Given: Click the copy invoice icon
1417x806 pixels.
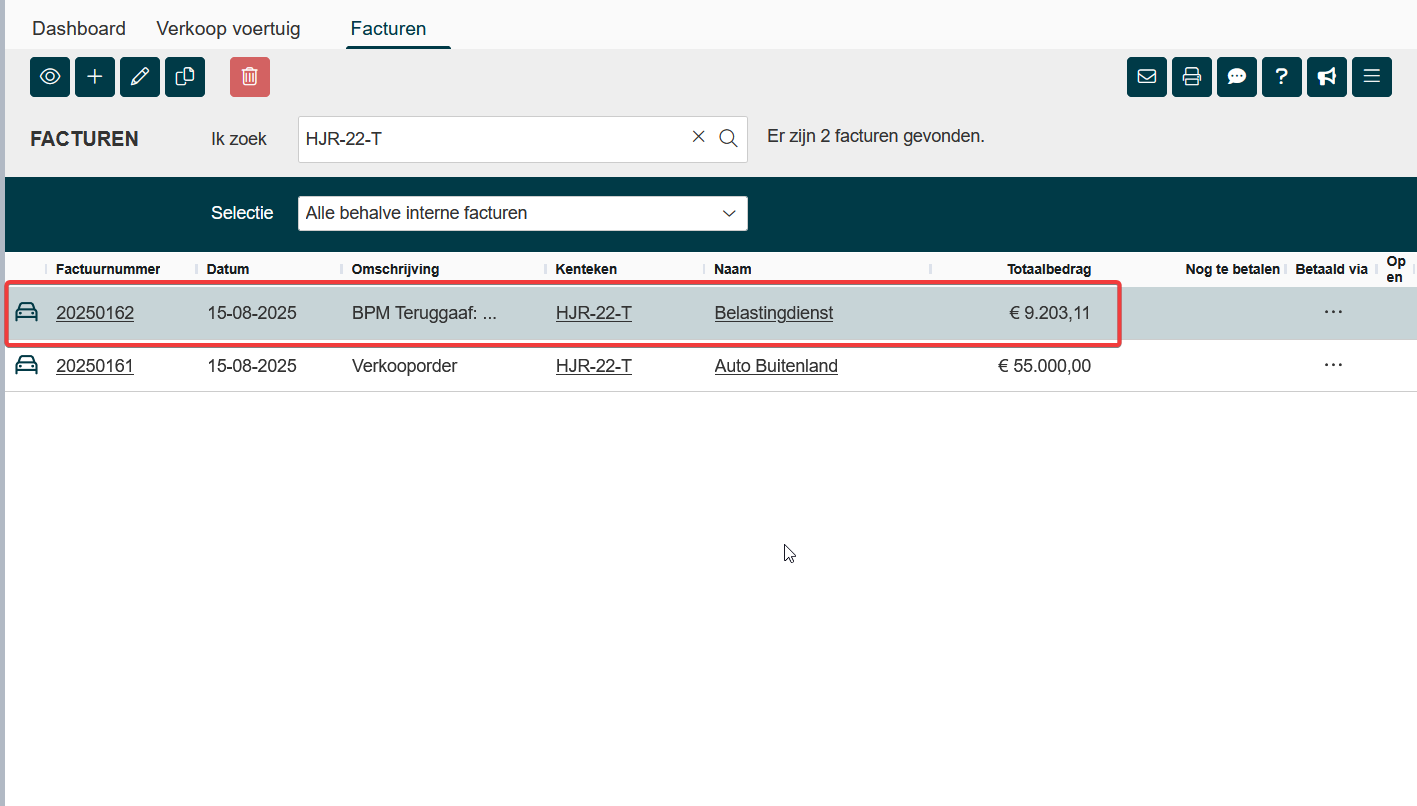Looking at the screenshot, I should point(185,77).
